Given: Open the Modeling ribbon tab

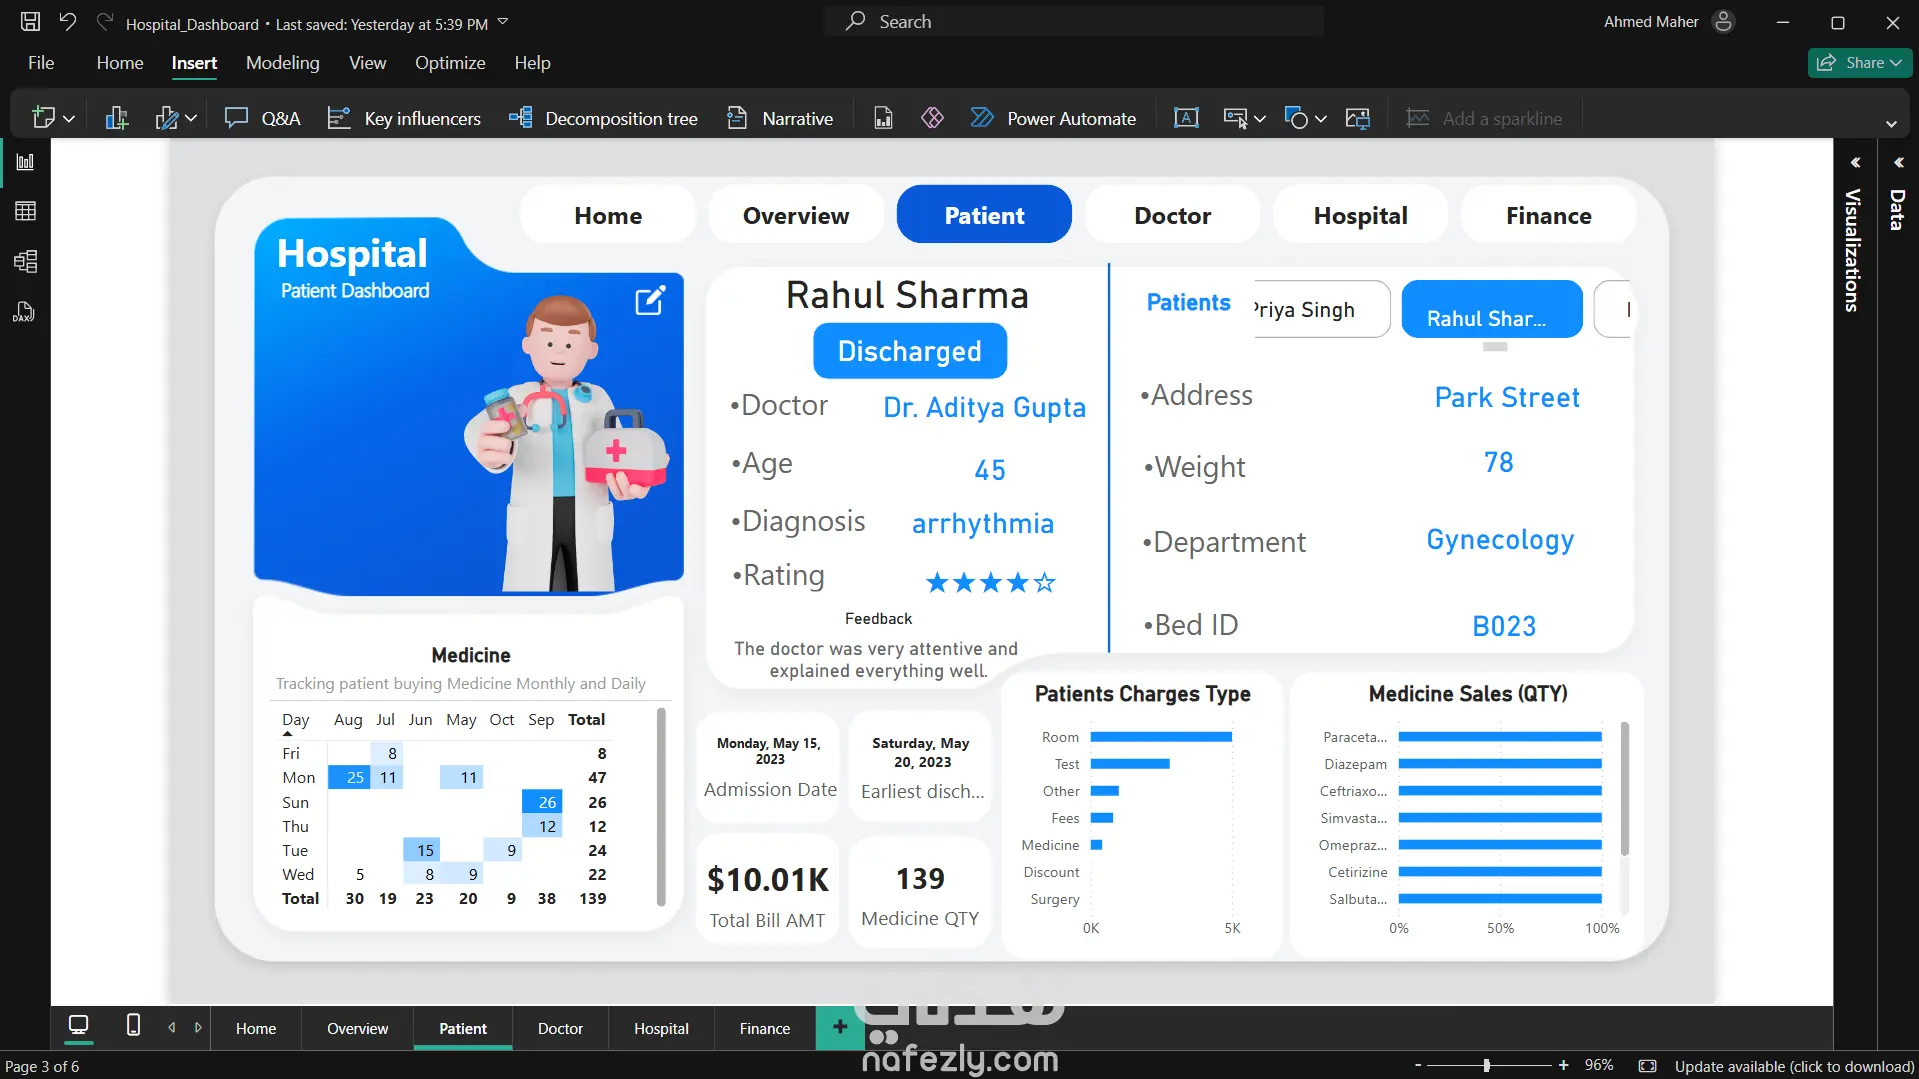Looking at the screenshot, I should click(283, 62).
